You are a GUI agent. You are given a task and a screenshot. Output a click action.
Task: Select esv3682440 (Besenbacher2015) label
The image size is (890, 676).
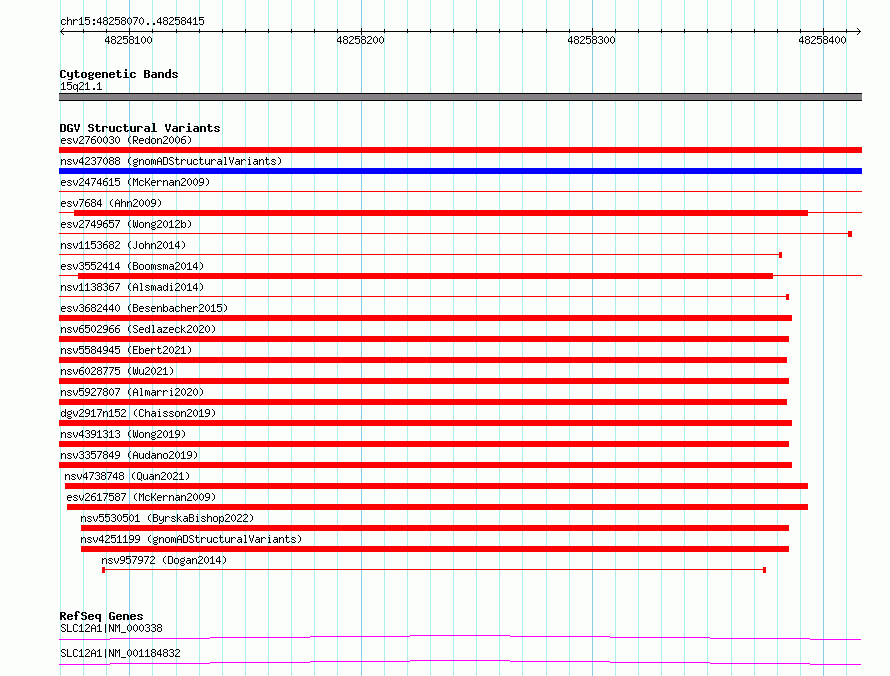pyautogui.click(x=144, y=308)
